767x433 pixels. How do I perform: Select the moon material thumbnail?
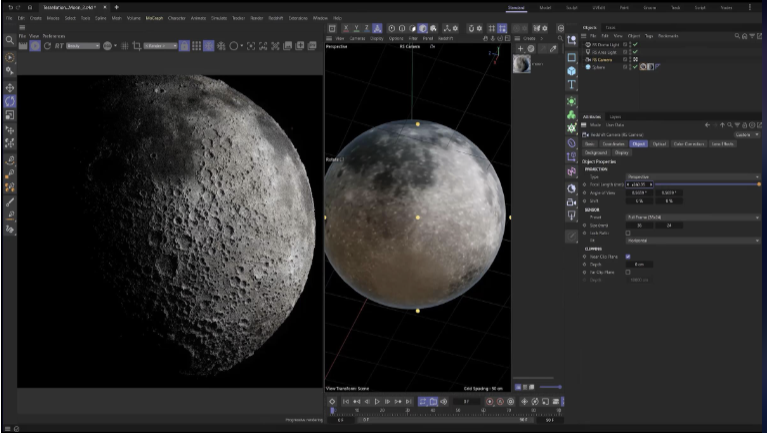[x=522, y=64]
